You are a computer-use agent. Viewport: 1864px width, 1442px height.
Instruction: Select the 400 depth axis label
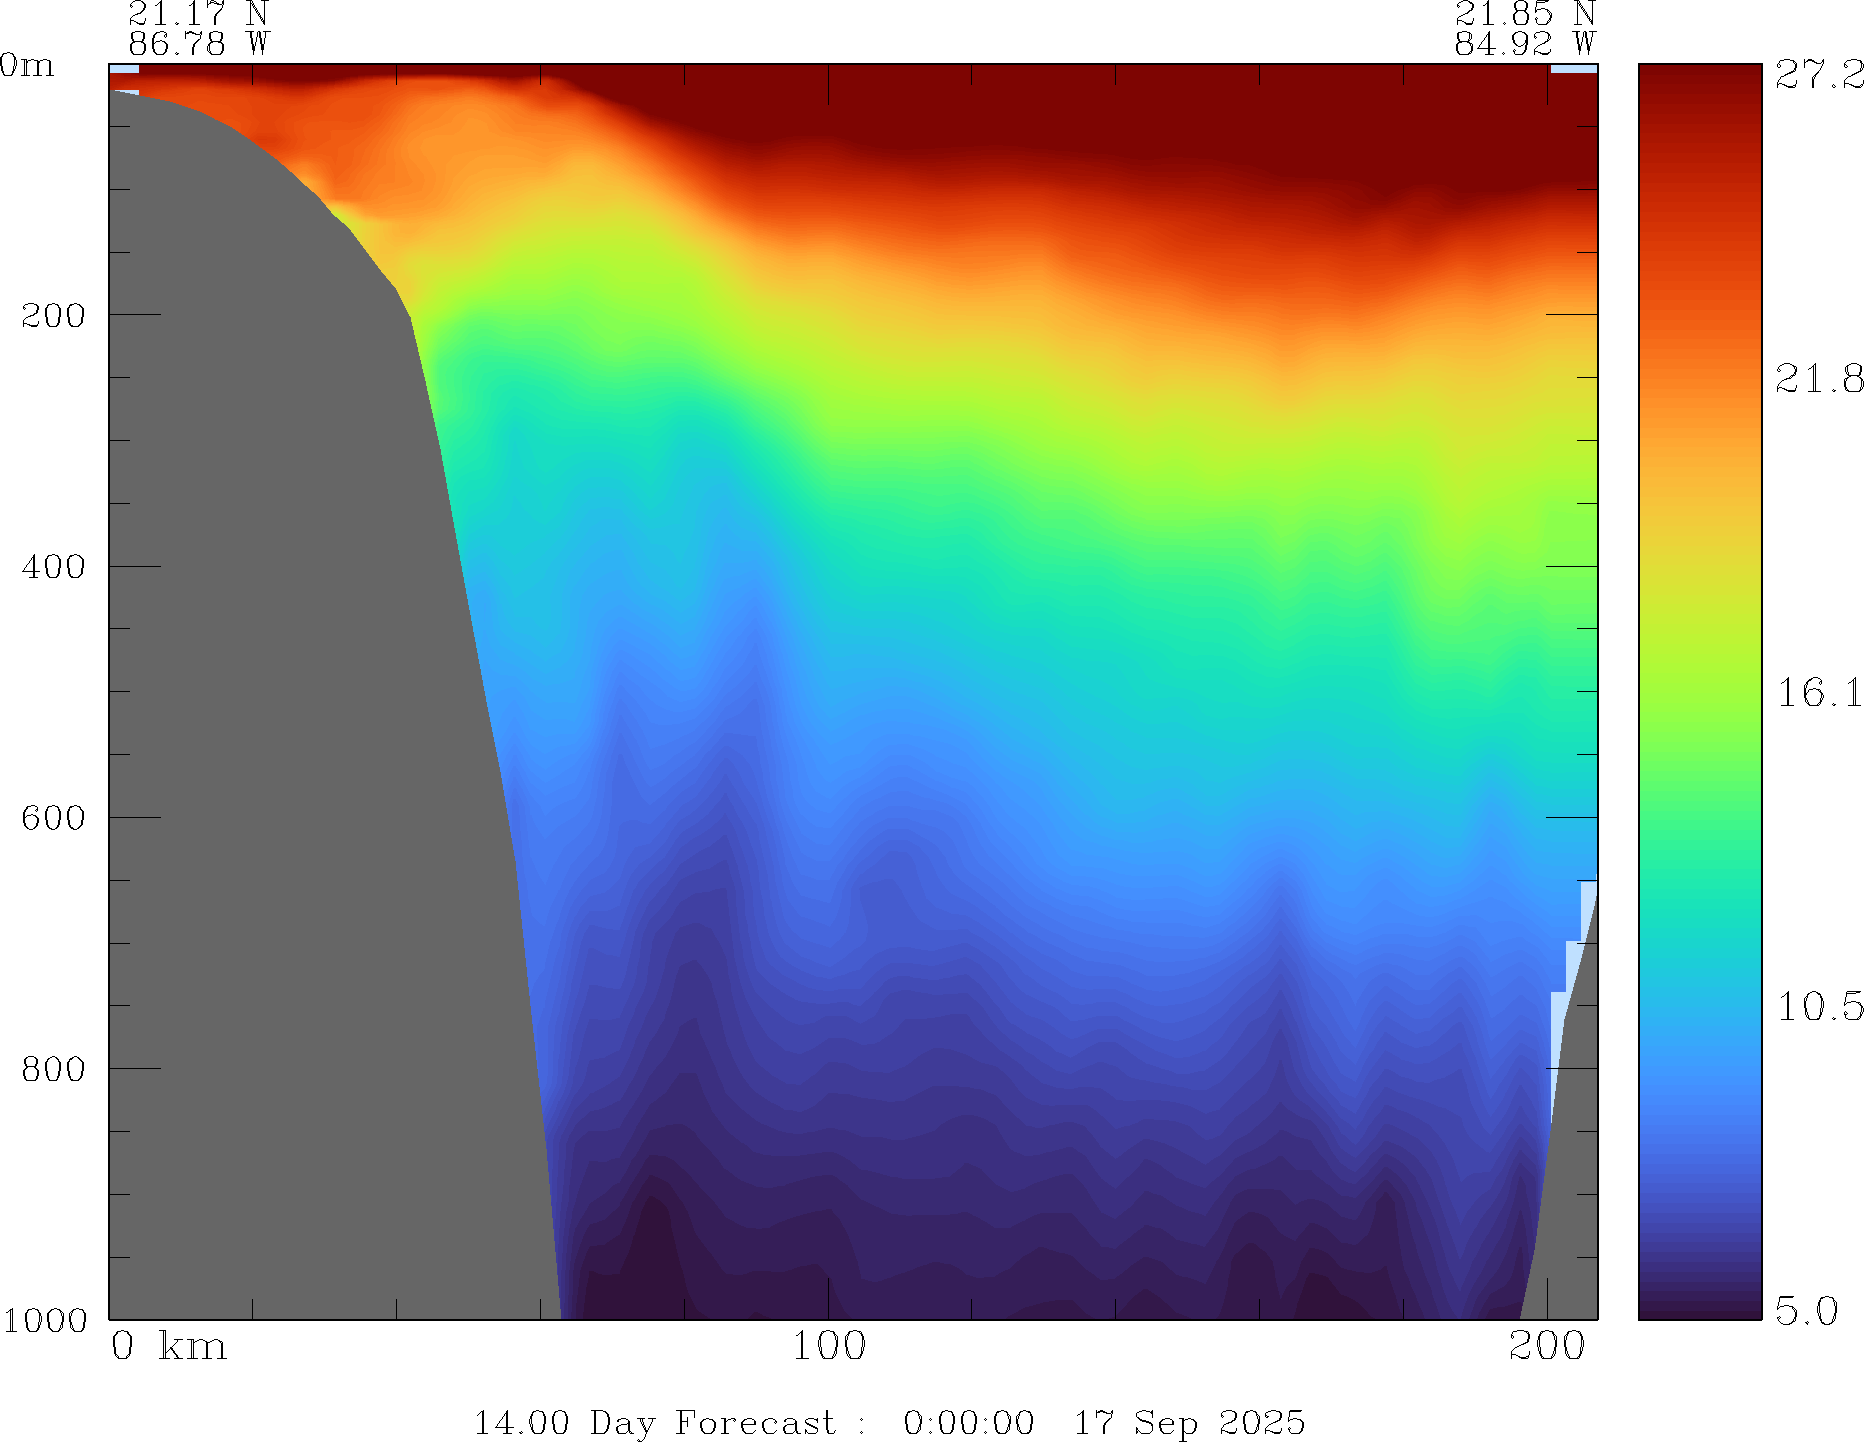click(x=53, y=567)
